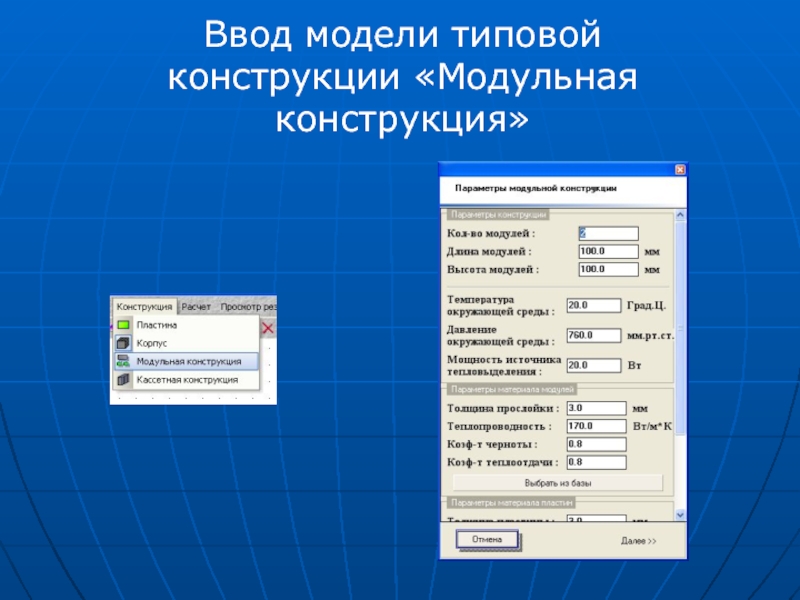Image resolution: width=800 pixels, height=600 pixels.
Task: Click the Далее >> button
Action: tap(638, 540)
